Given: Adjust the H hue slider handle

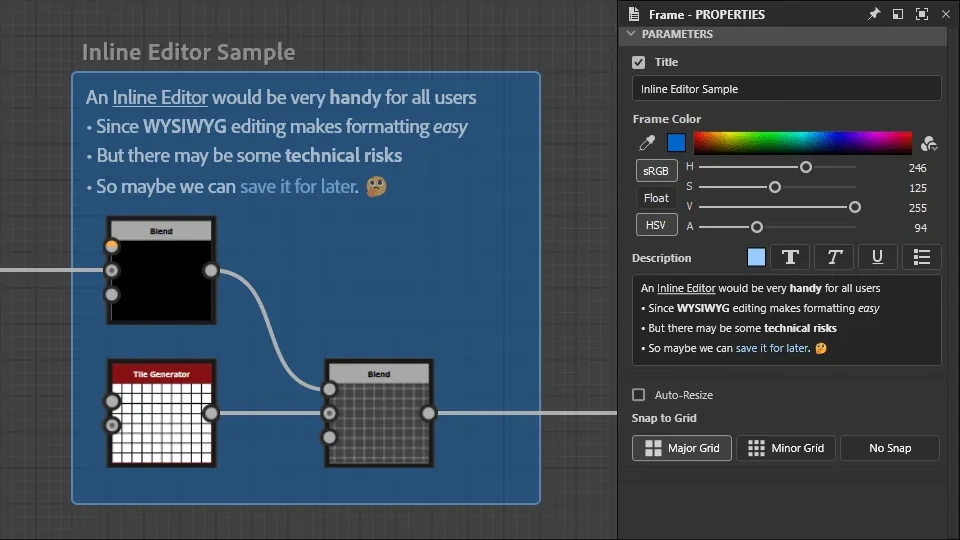Looking at the screenshot, I should pyautogui.click(x=806, y=167).
